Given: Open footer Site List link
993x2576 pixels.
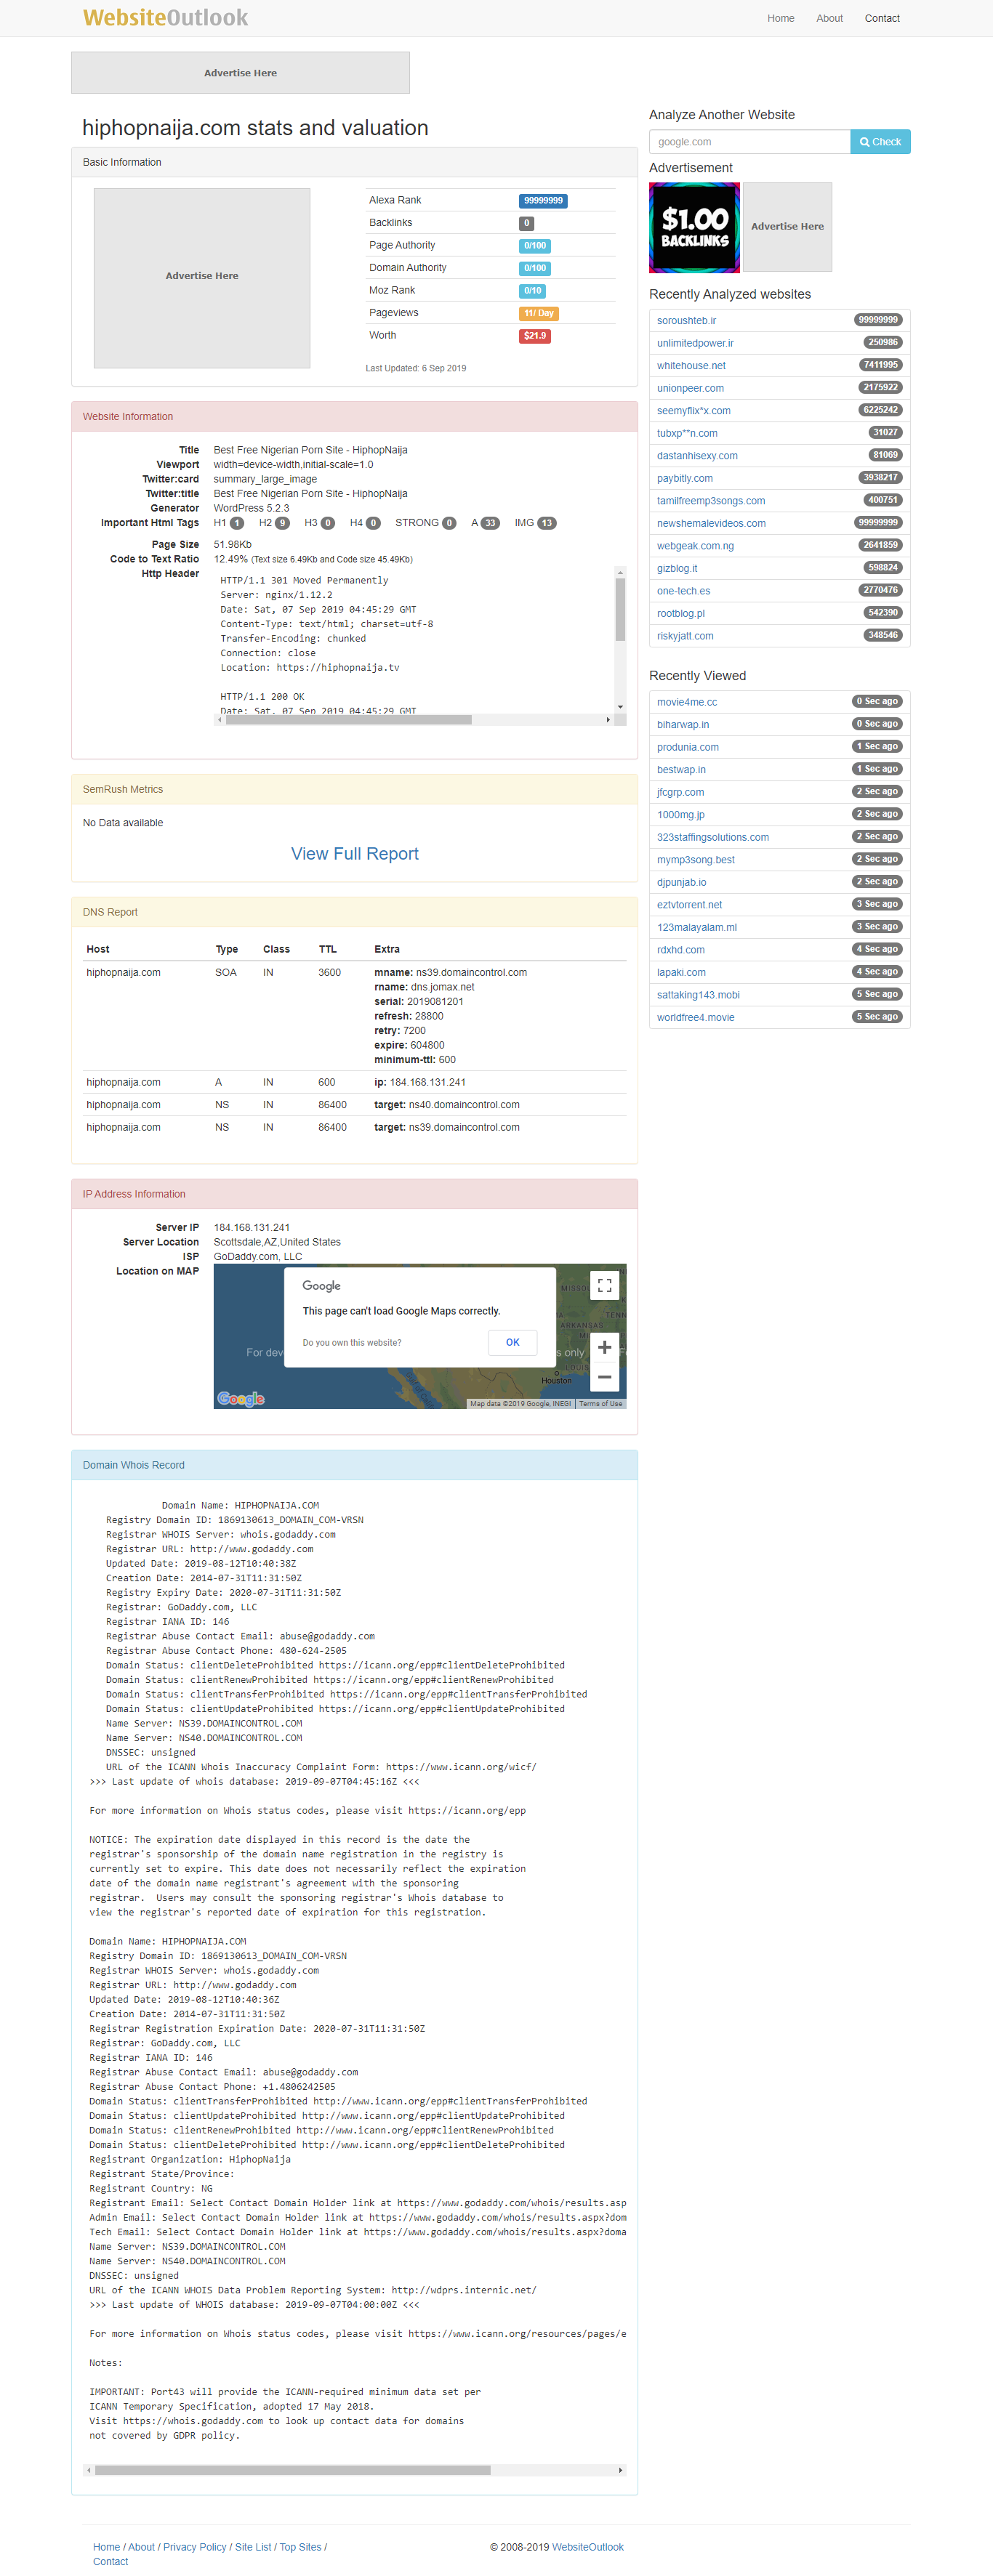Looking at the screenshot, I should coord(253,2547).
